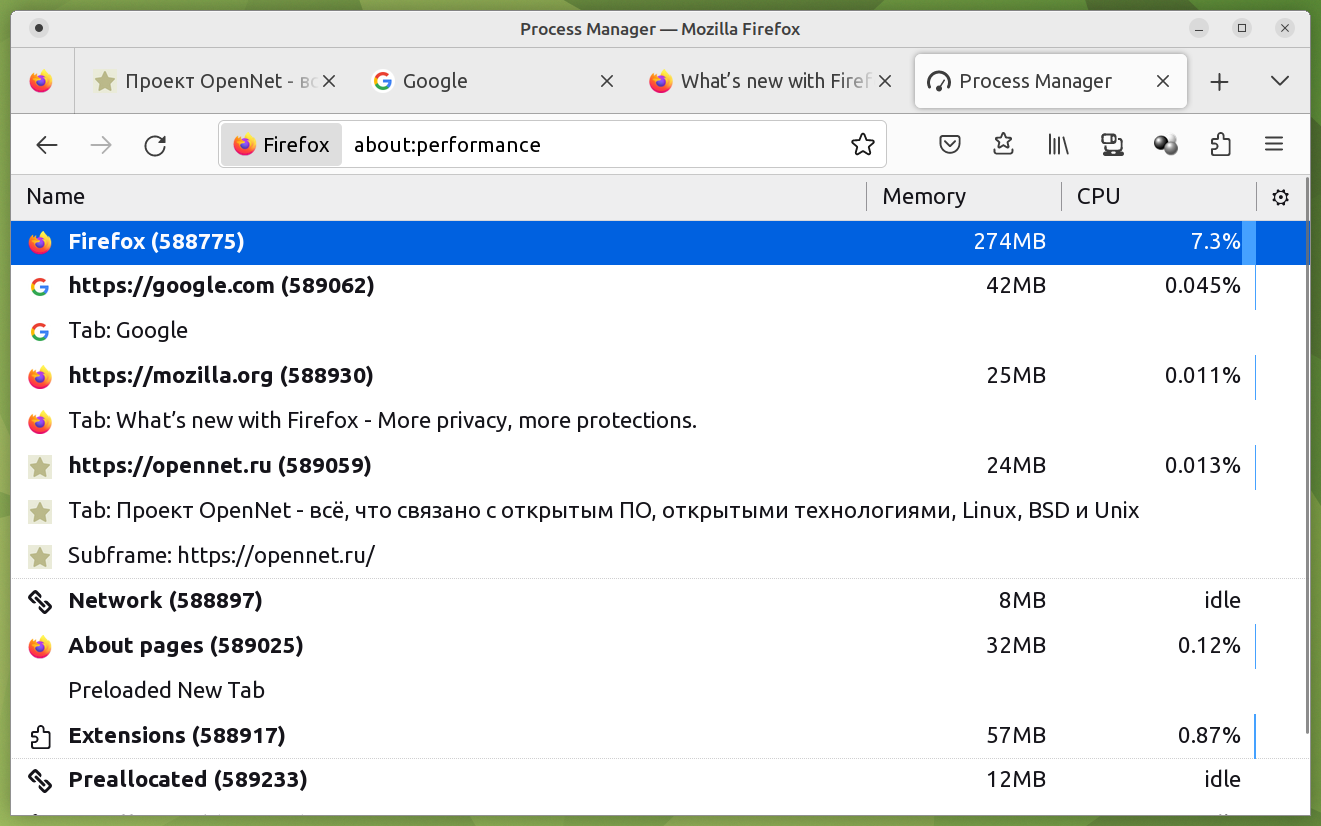
Task: Open the Firefox View pinned button
Action: (41, 82)
